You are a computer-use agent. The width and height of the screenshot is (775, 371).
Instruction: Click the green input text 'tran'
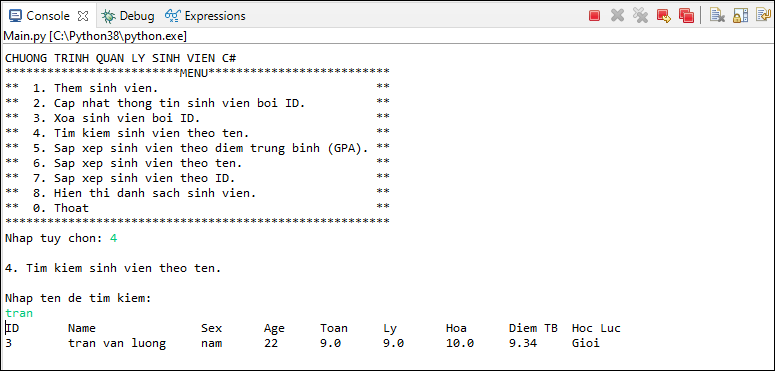(19, 313)
